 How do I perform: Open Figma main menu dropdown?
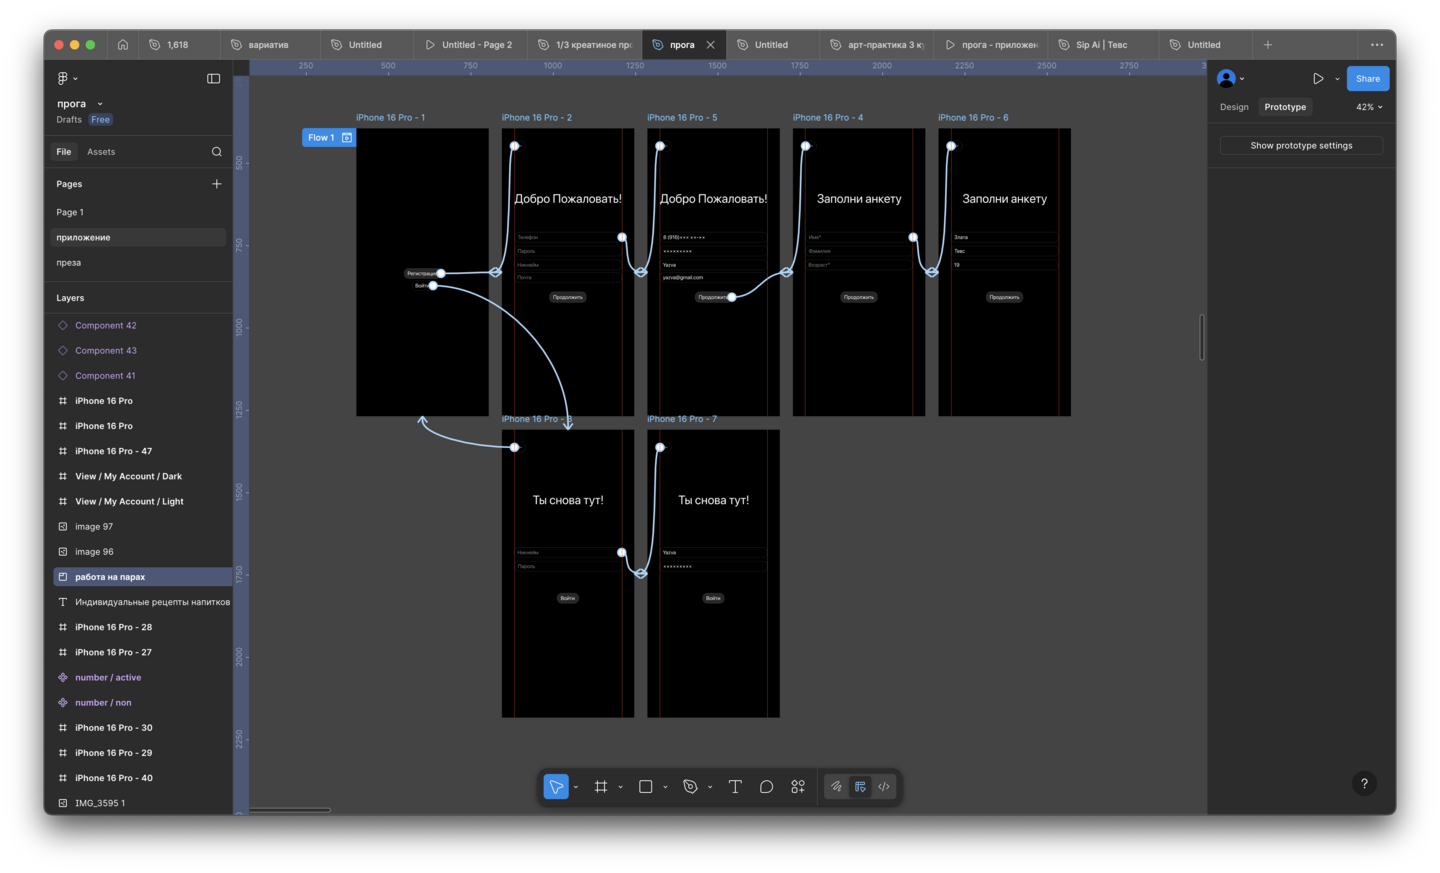pyautogui.click(x=66, y=79)
